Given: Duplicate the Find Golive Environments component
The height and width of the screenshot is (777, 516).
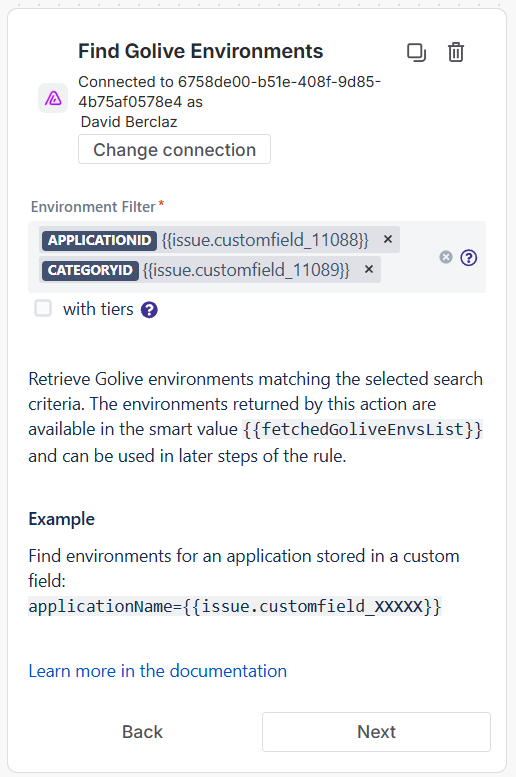Looking at the screenshot, I should pyautogui.click(x=416, y=53).
